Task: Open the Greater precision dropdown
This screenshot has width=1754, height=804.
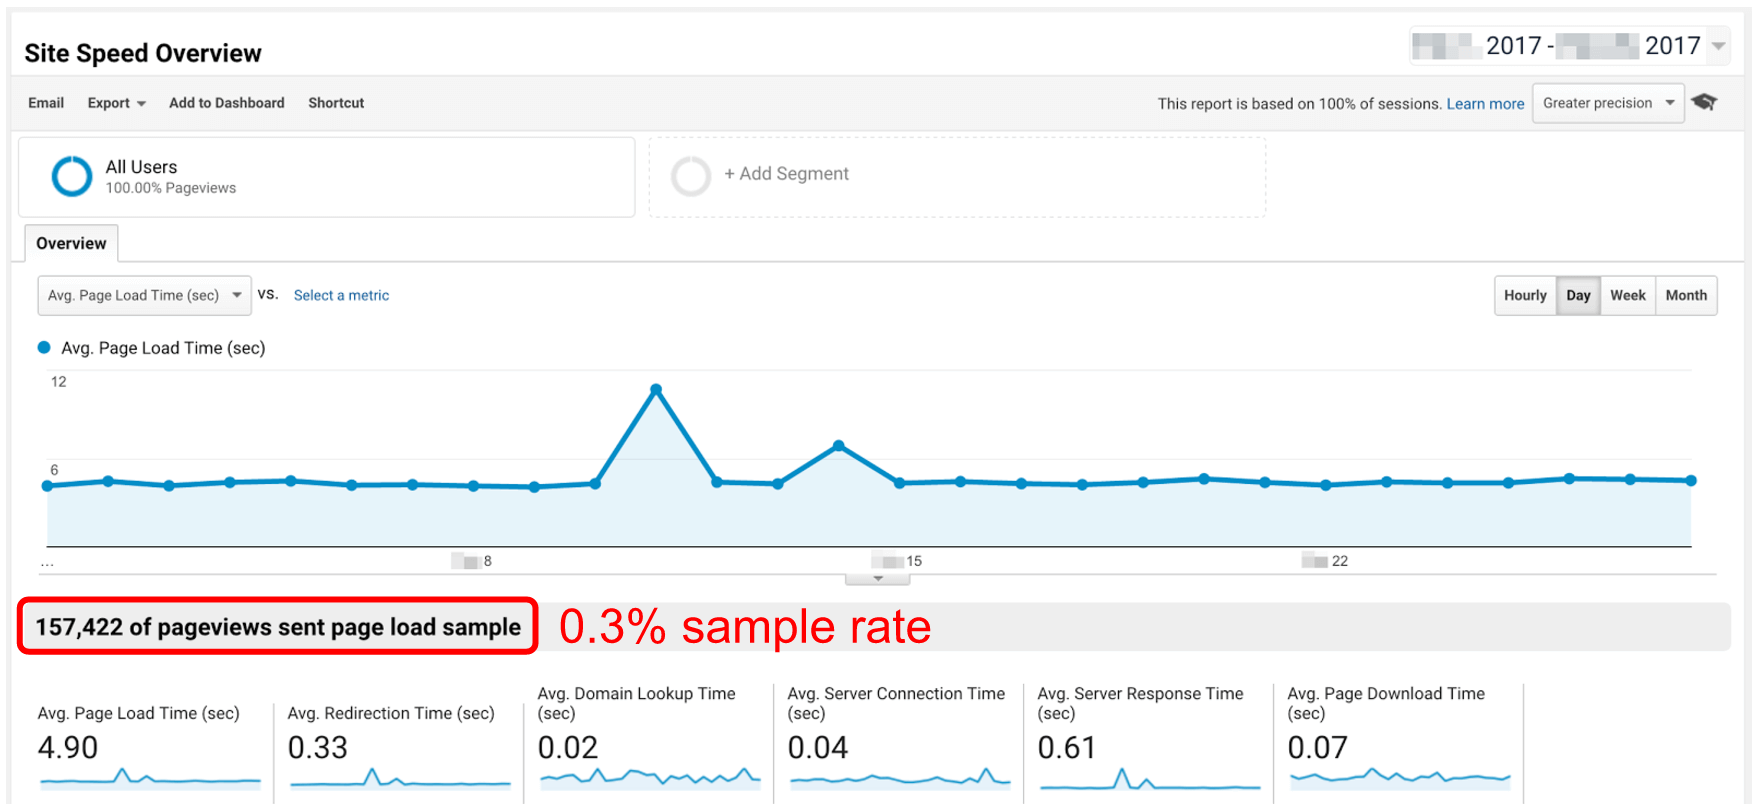Action: click(1608, 103)
